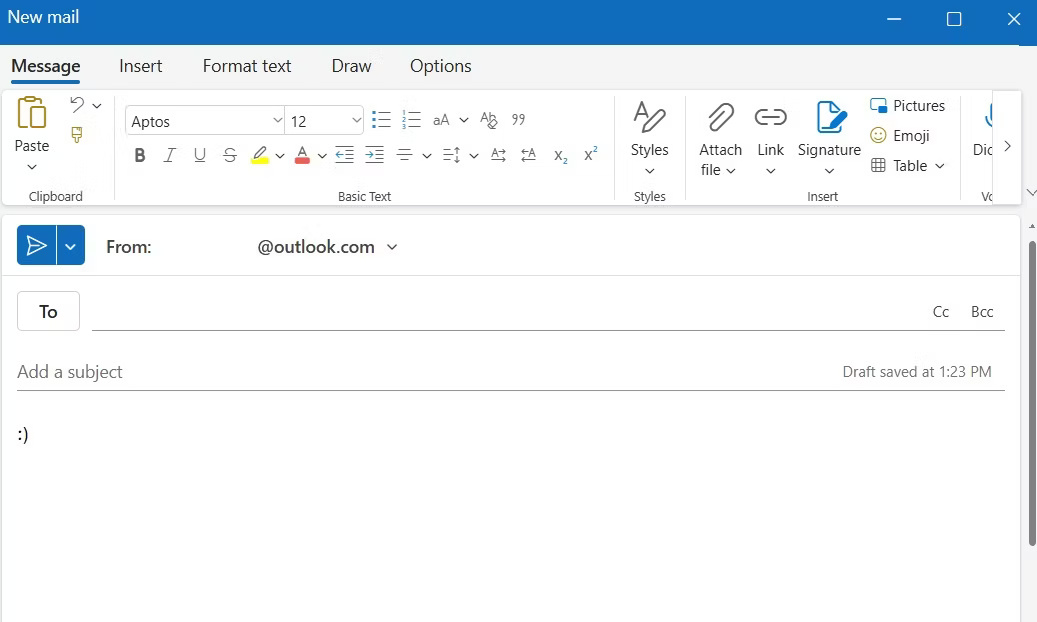The width and height of the screenshot is (1037, 622).
Task: Open the Options tab
Action: [x=440, y=66]
